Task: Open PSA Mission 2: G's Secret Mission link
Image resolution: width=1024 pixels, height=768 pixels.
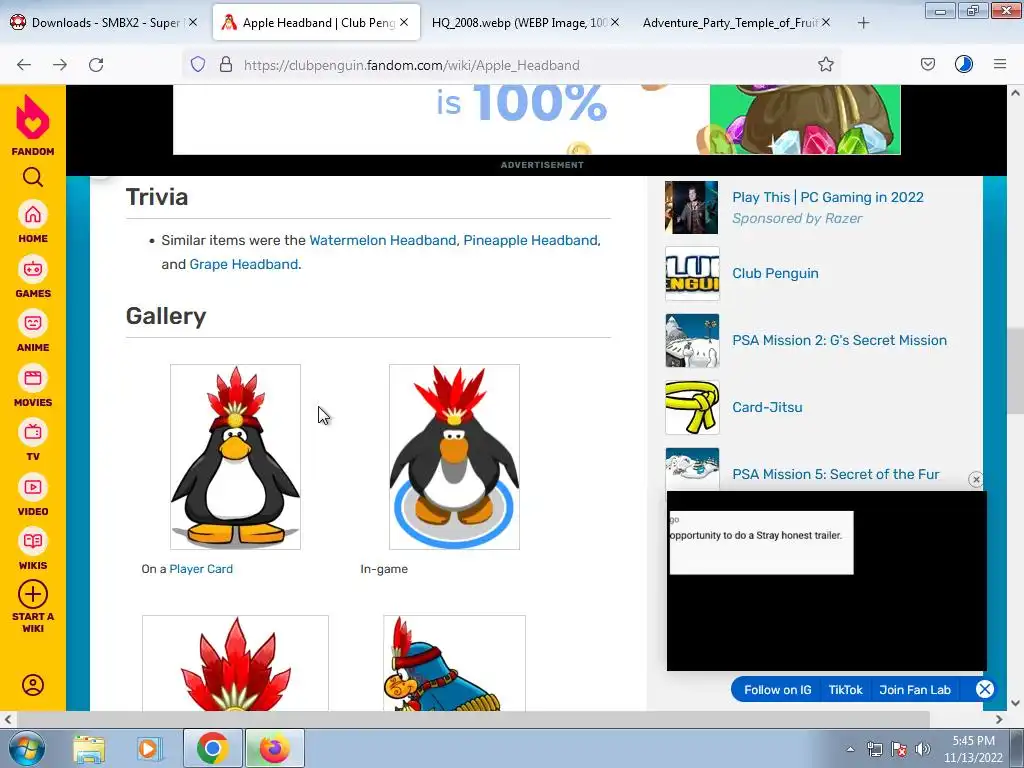Action: pos(839,340)
